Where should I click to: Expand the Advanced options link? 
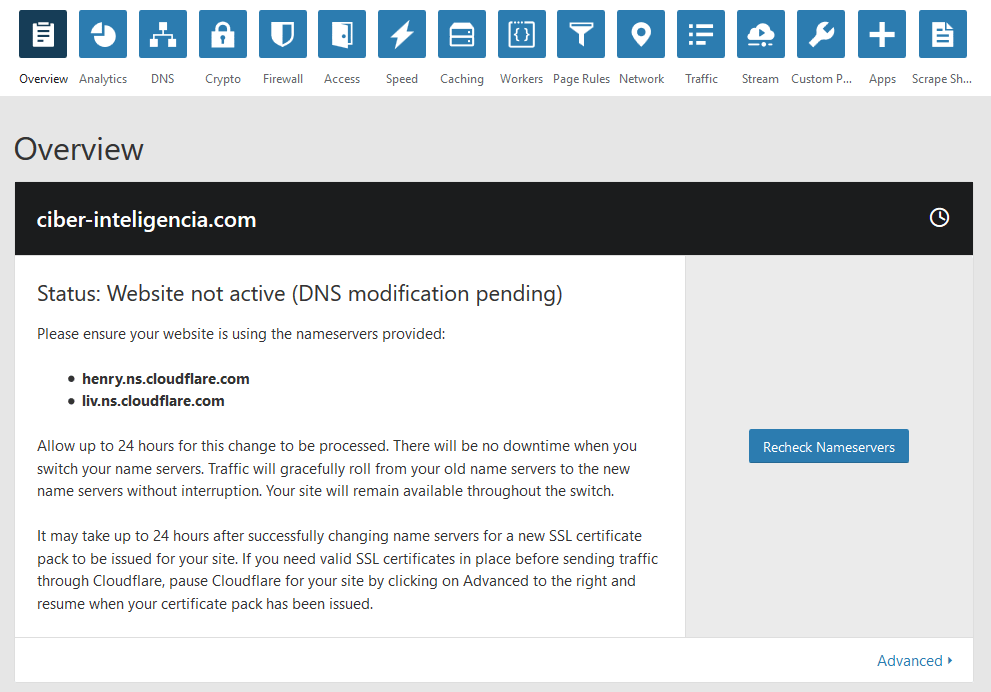915,660
